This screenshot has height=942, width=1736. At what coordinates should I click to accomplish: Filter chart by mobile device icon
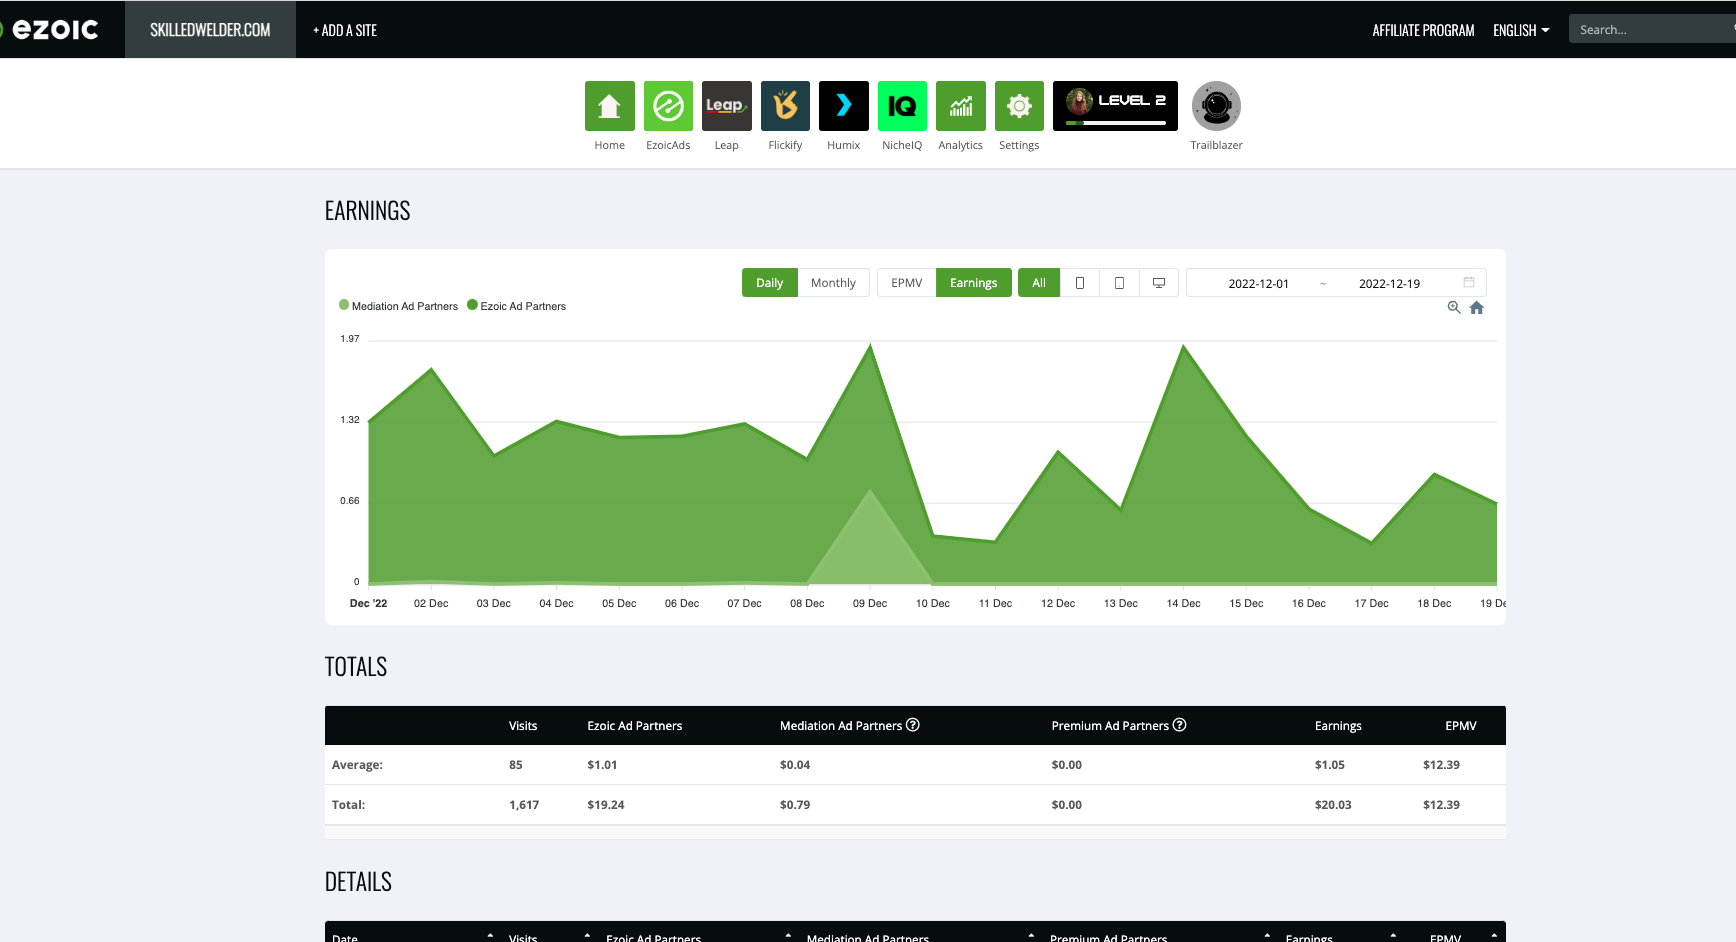pyautogui.click(x=1080, y=283)
